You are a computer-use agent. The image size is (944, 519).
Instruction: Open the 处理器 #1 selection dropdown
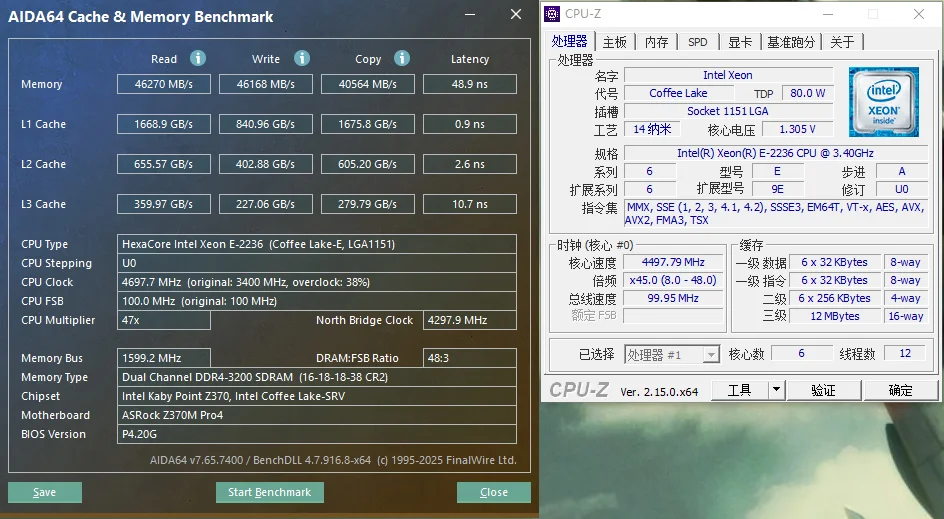point(710,354)
